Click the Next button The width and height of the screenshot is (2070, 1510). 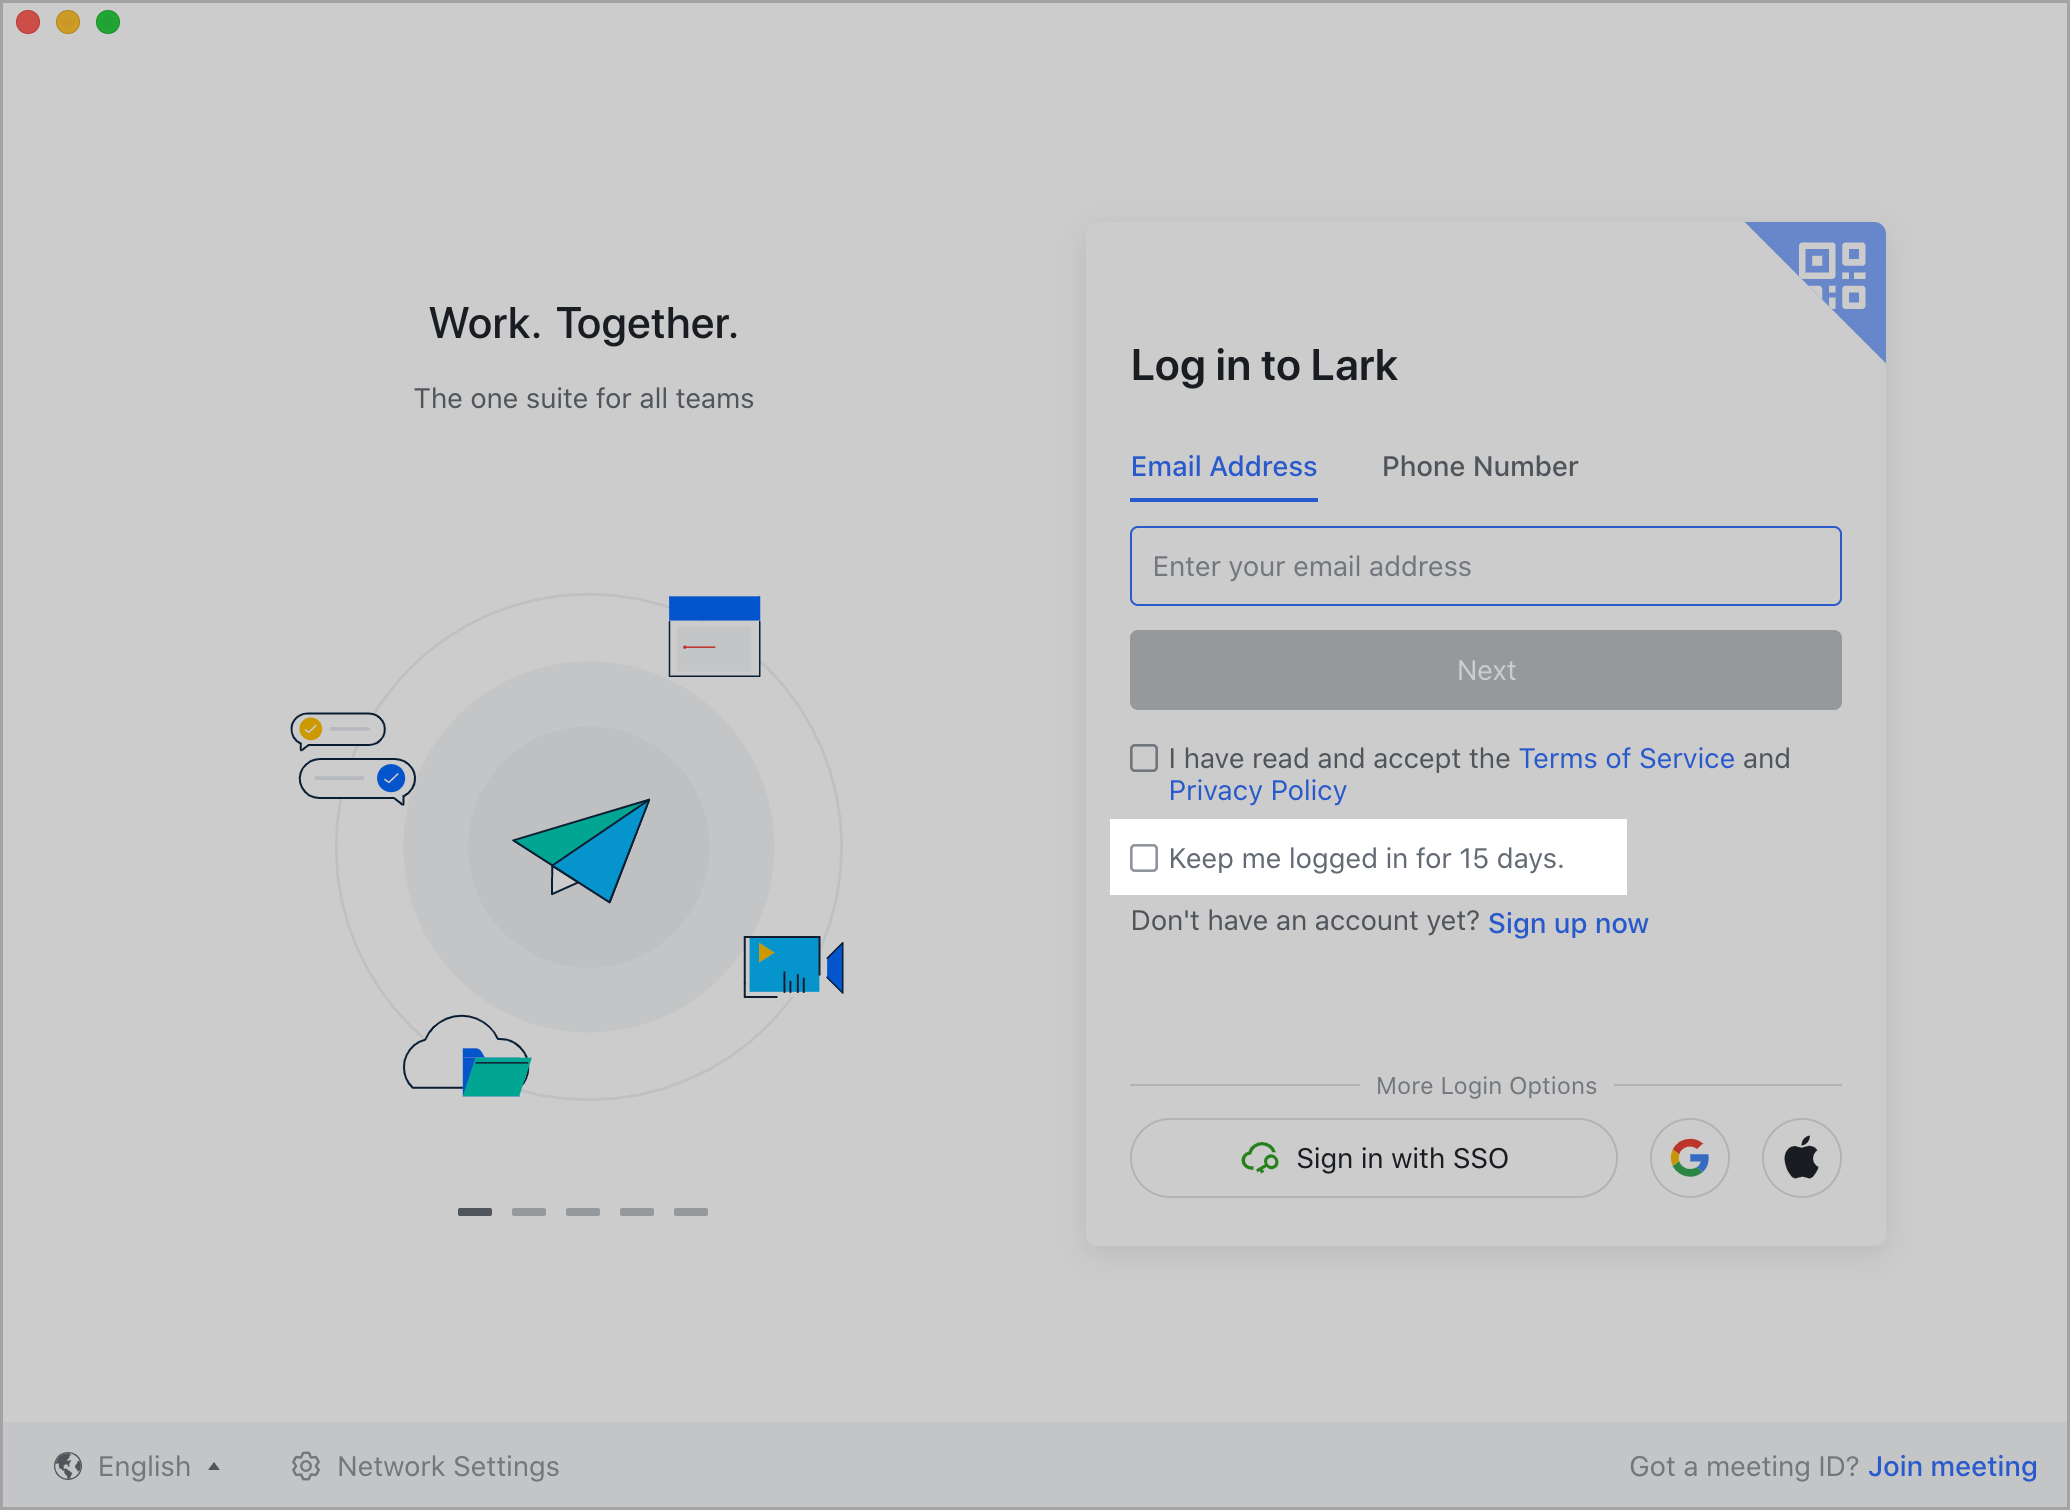pyautogui.click(x=1486, y=670)
